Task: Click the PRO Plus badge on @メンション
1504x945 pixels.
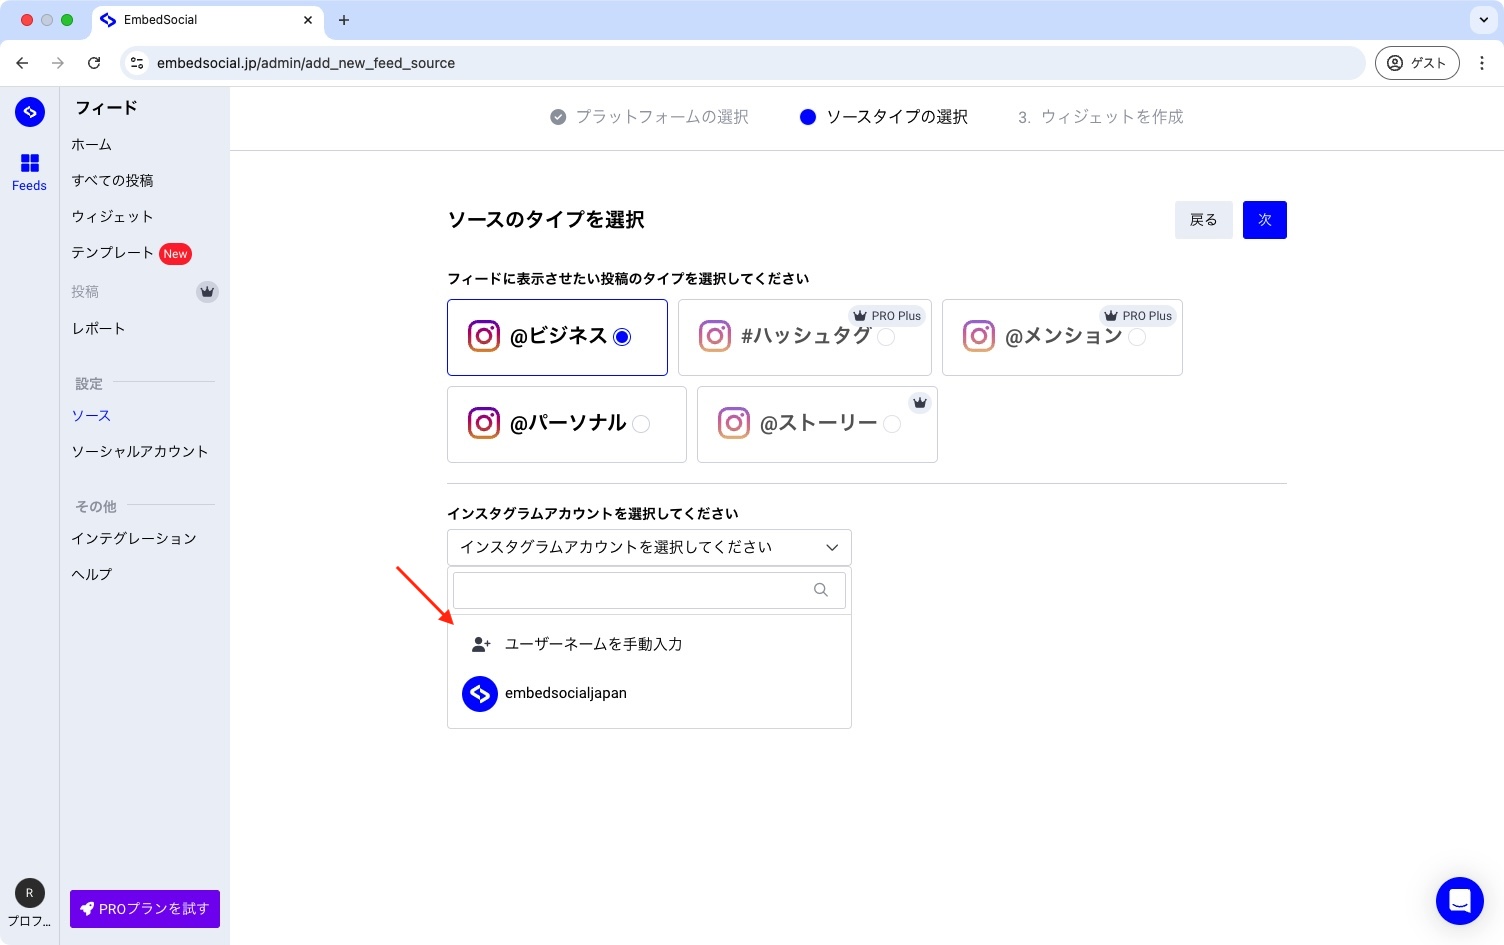Action: click(x=1138, y=316)
